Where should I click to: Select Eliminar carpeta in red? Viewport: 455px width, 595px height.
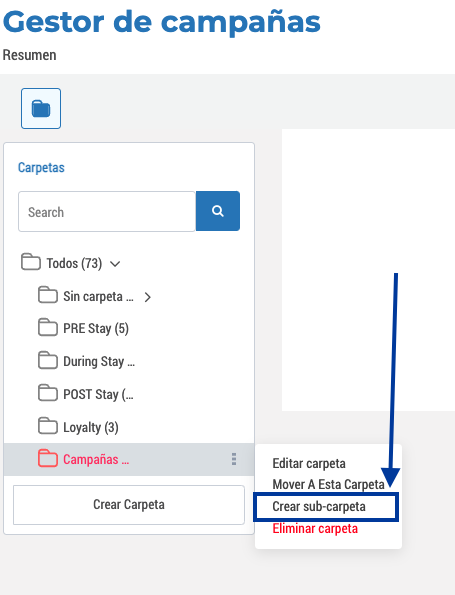(x=315, y=529)
